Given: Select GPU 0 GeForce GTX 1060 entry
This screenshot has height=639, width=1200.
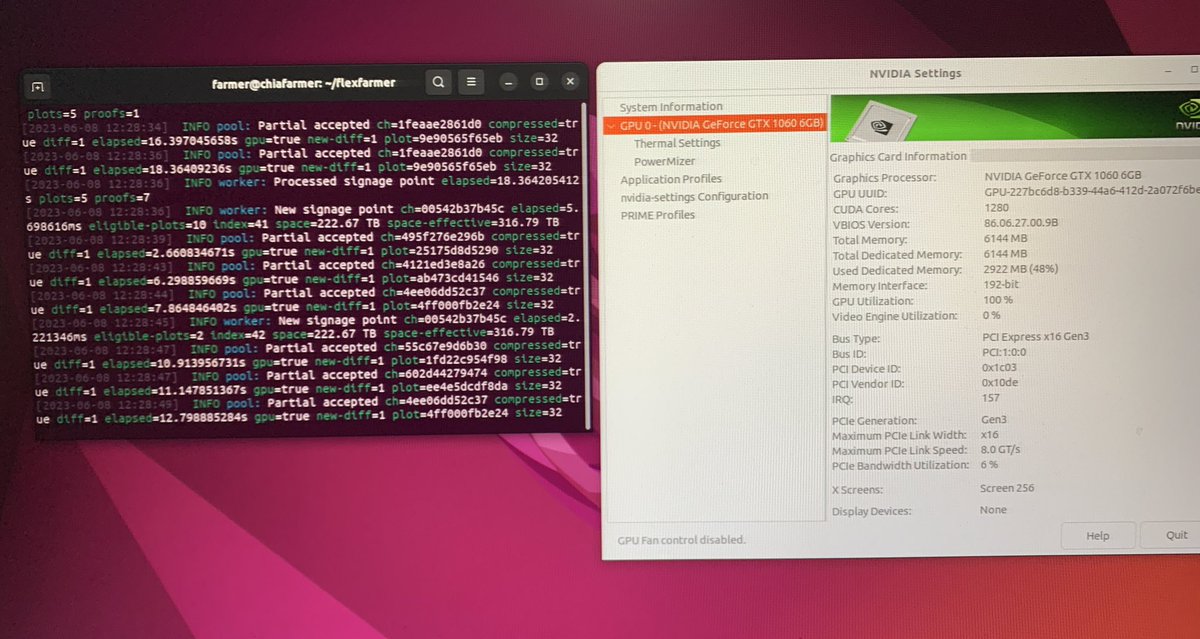Looking at the screenshot, I should click(715, 124).
